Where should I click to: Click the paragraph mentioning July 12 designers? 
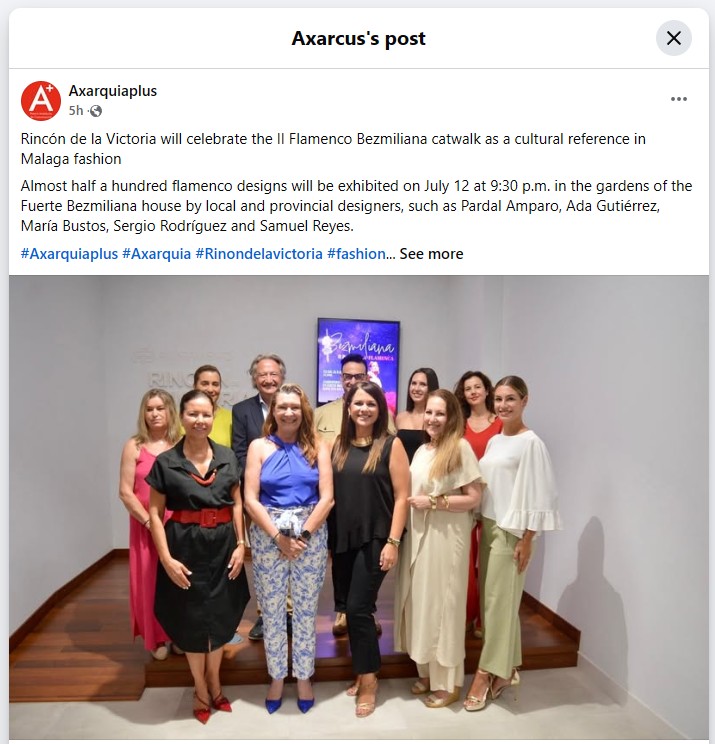356,205
